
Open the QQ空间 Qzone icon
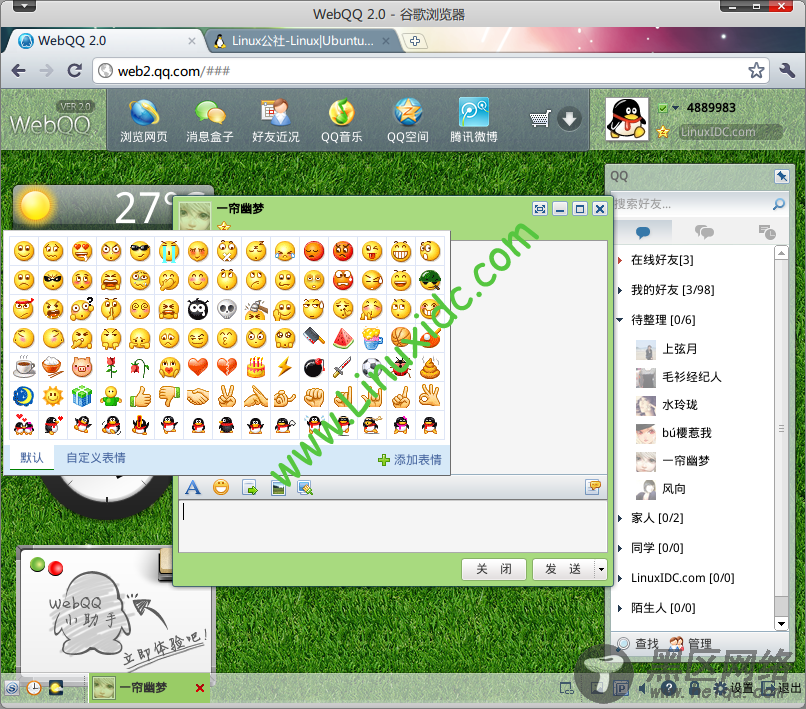[408, 121]
